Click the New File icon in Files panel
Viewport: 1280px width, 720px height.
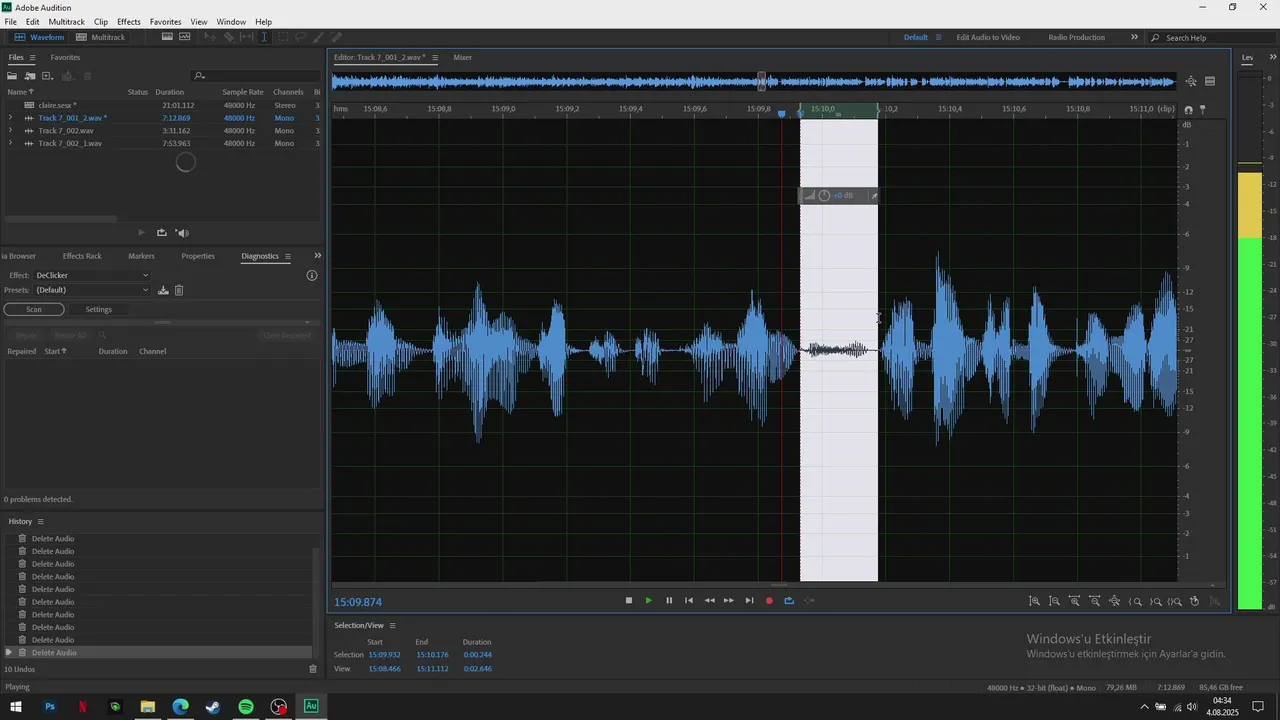click(47, 76)
